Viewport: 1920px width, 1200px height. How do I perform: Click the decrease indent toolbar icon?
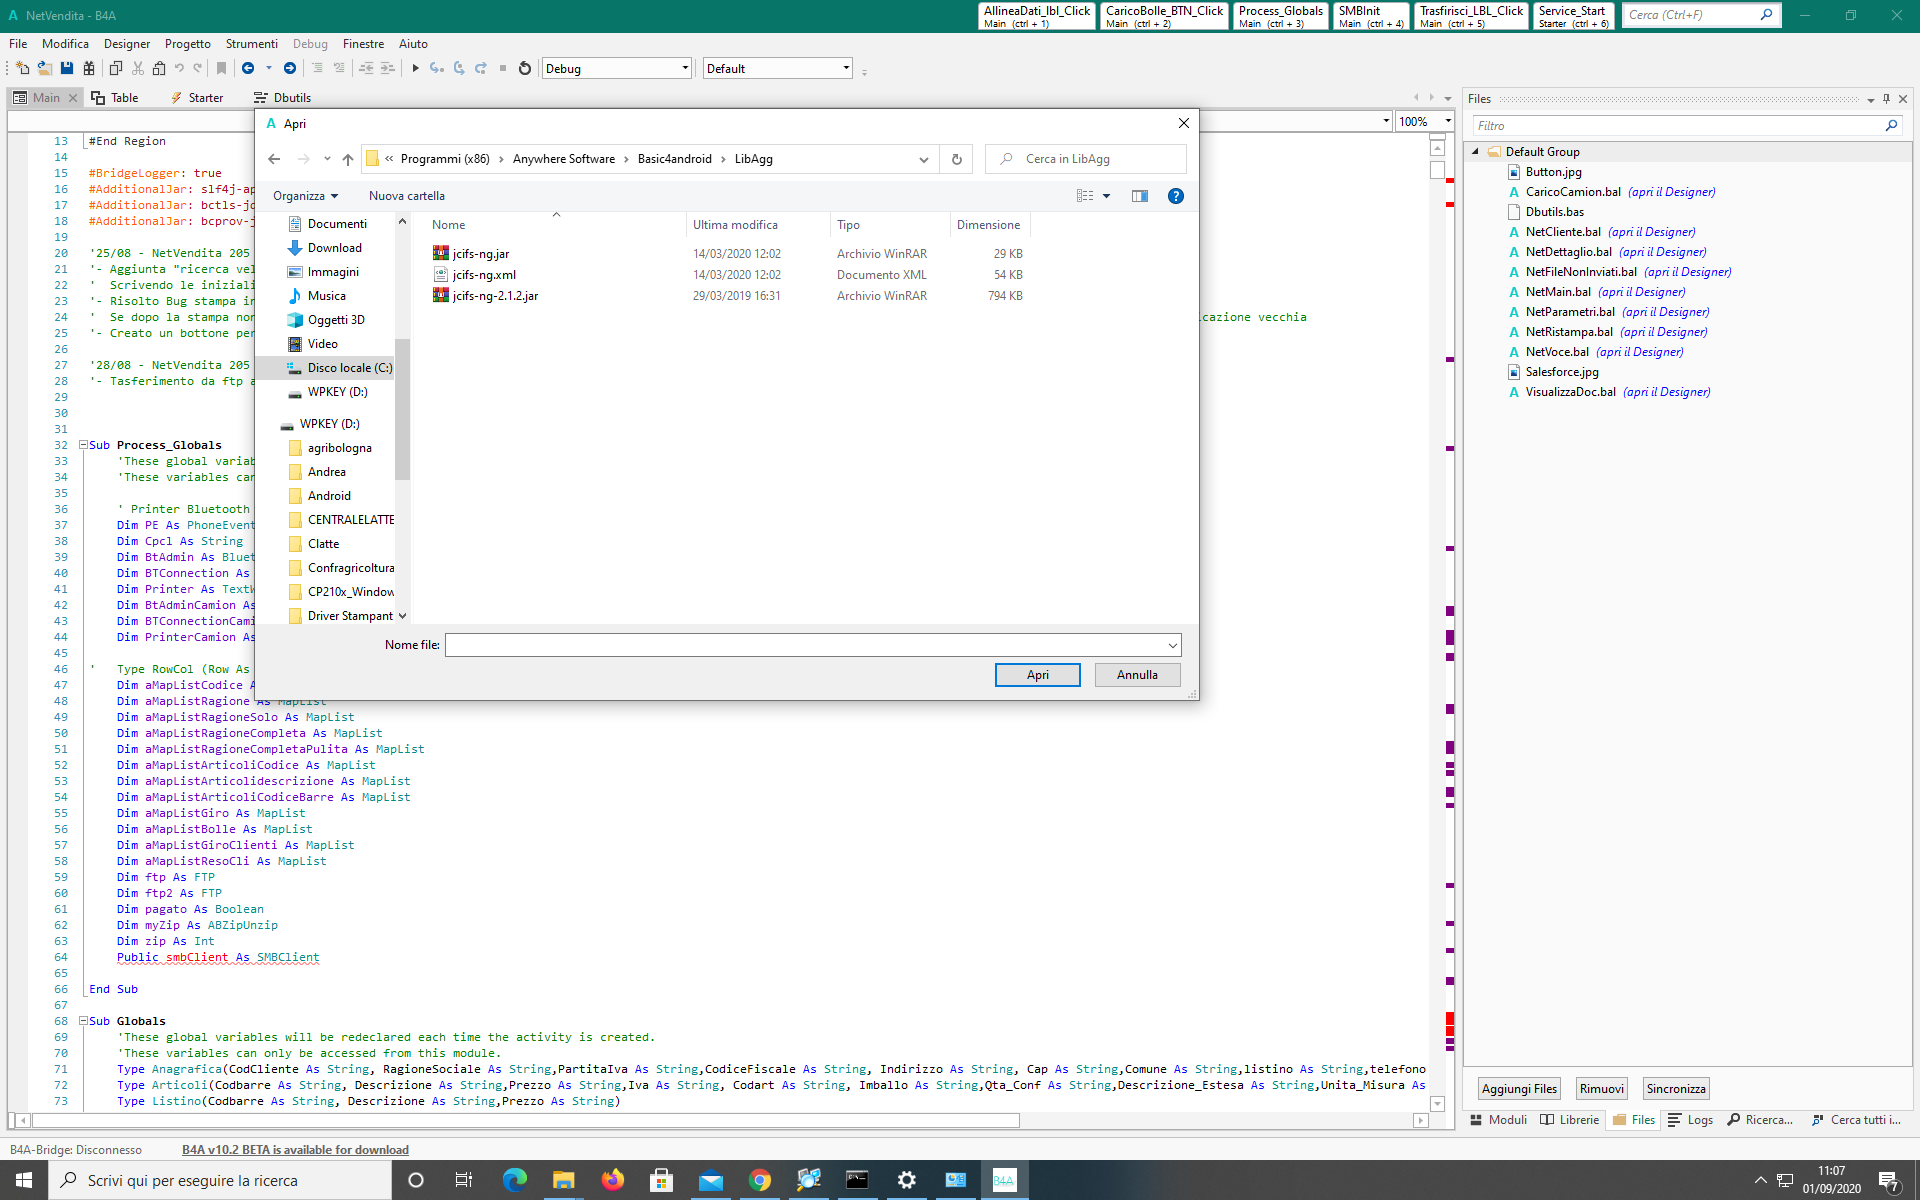[366, 68]
